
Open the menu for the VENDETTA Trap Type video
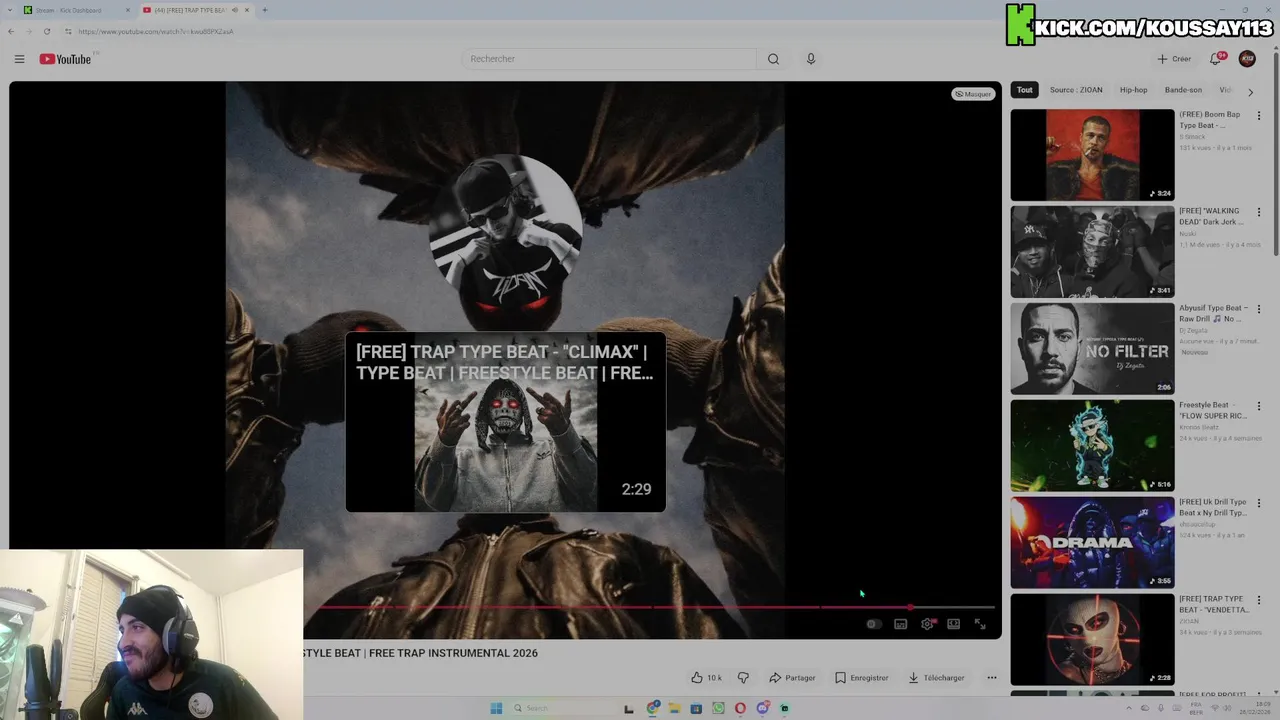(1259, 601)
